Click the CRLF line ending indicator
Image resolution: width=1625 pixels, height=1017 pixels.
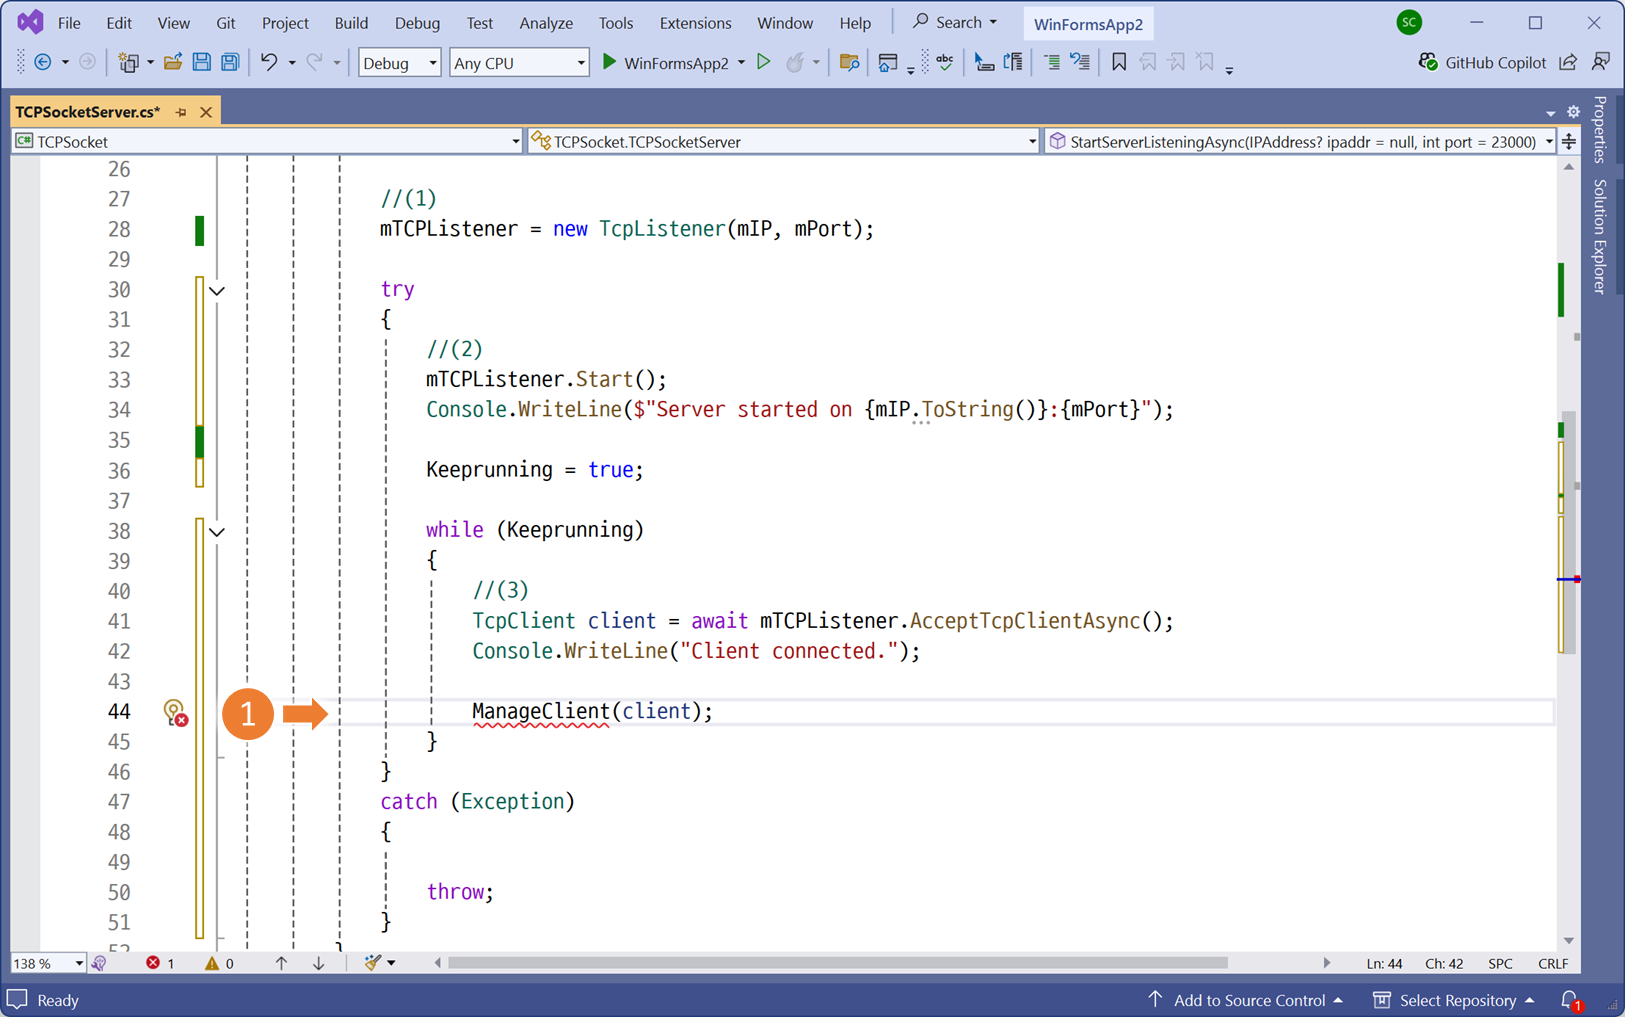1552,964
